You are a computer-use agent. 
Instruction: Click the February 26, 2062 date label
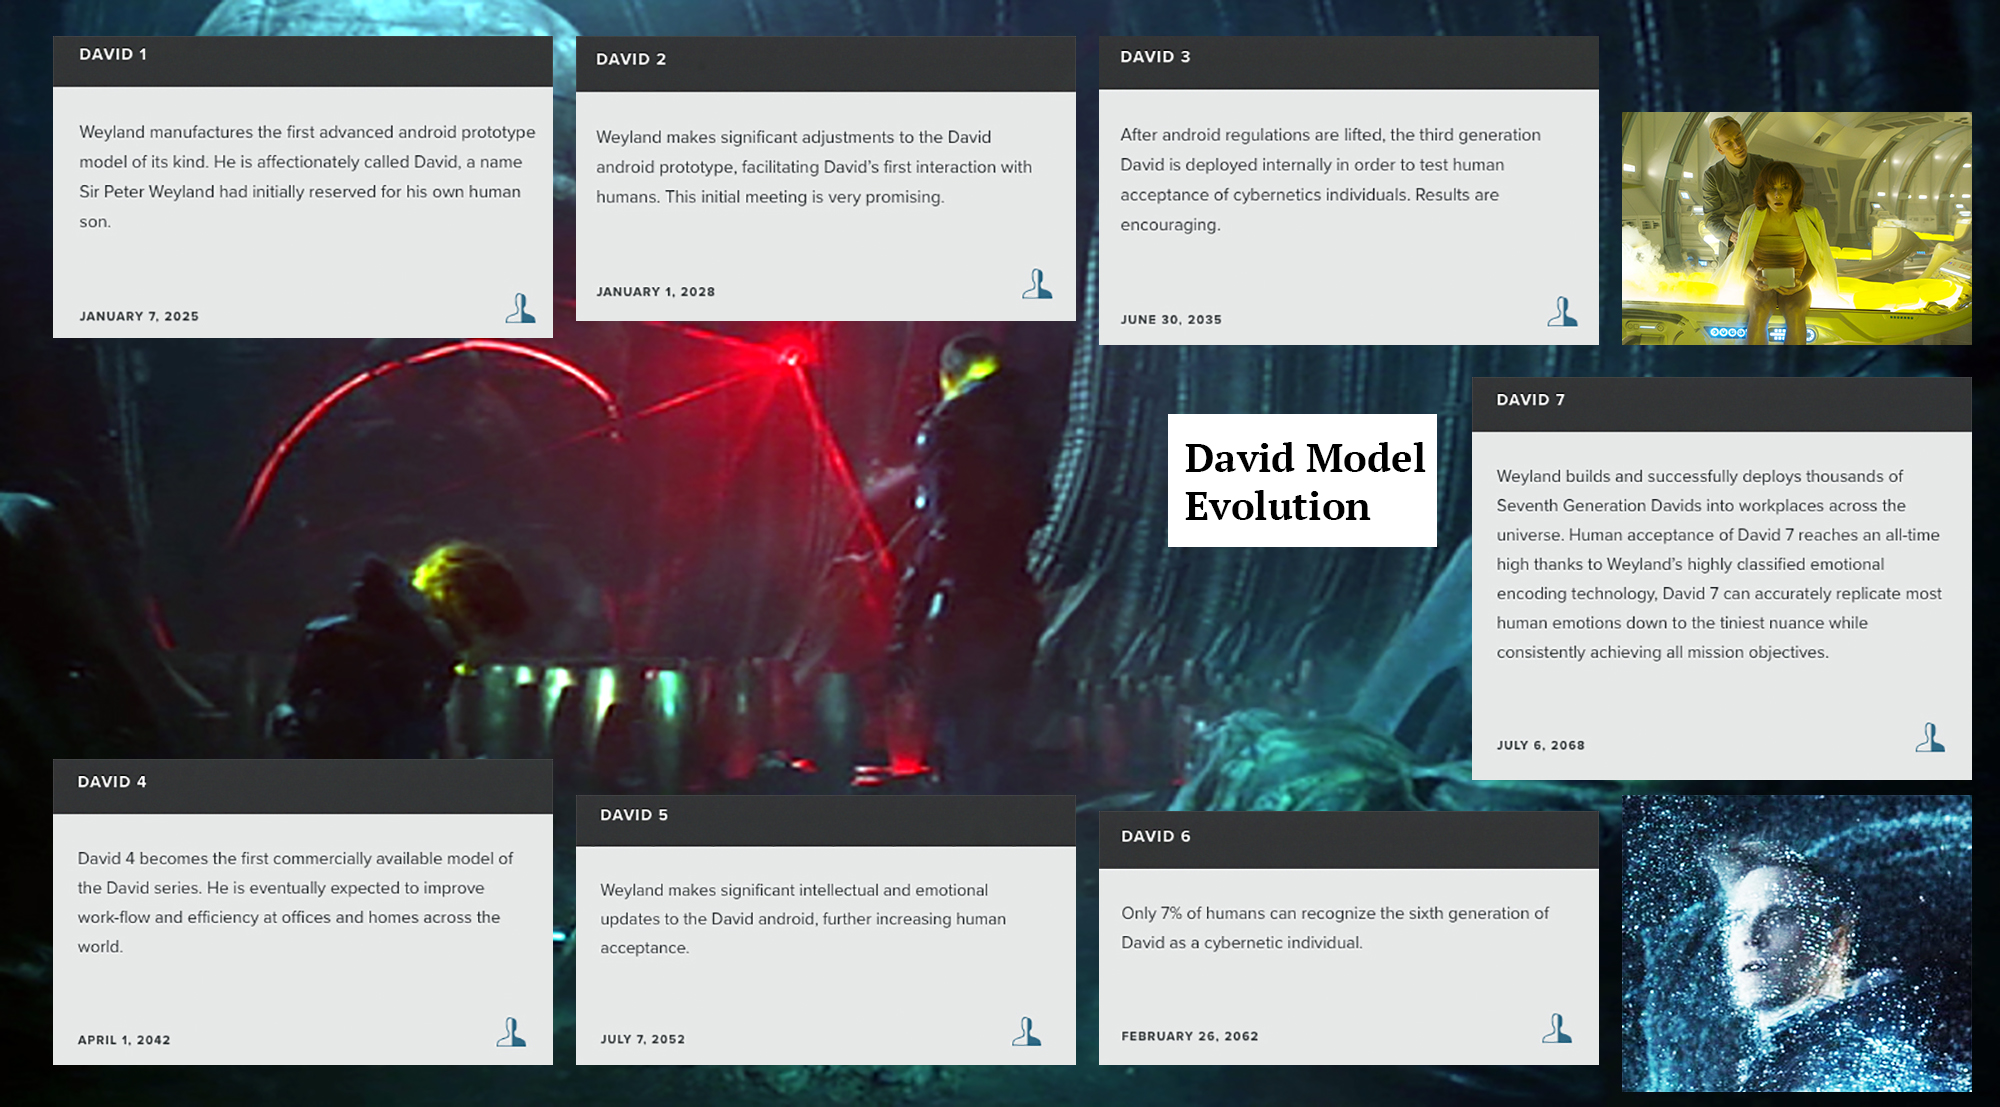[1189, 1036]
